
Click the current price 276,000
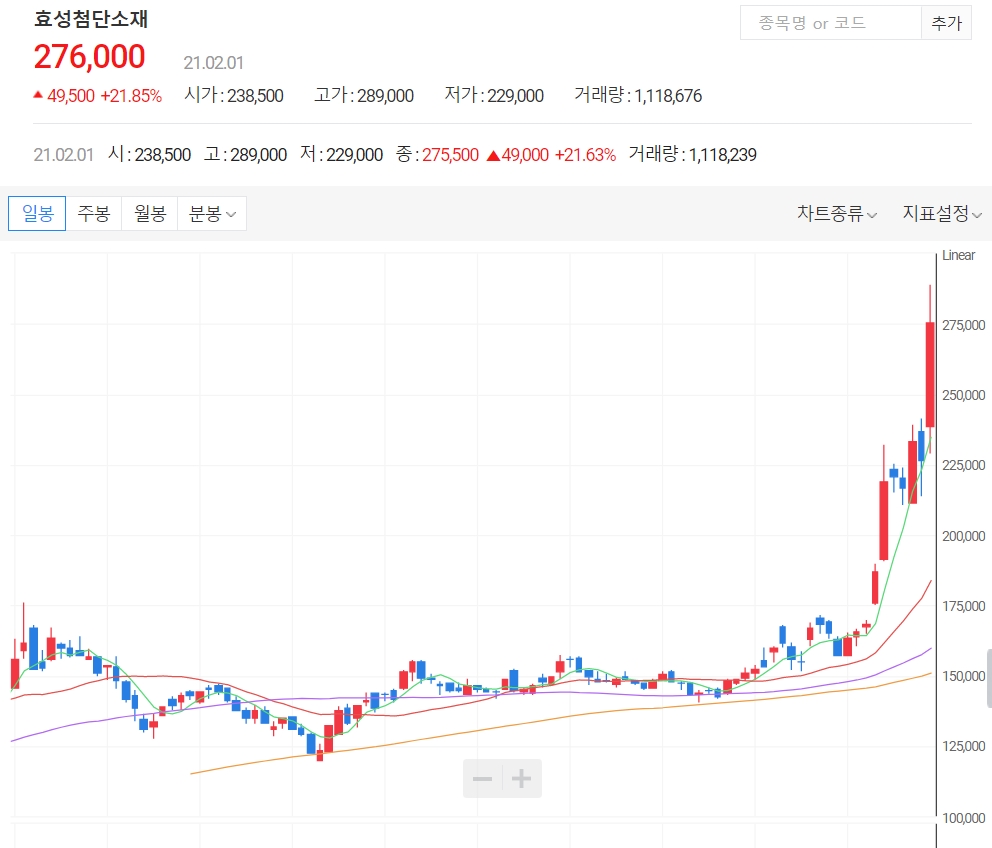click(x=89, y=56)
